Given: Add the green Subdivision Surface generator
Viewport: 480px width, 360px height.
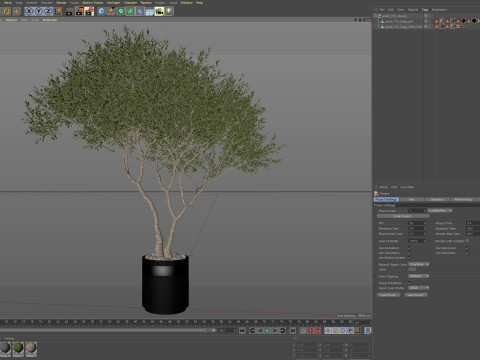Looking at the screenshot, I should pyautogui.click(x=121, y=11).
